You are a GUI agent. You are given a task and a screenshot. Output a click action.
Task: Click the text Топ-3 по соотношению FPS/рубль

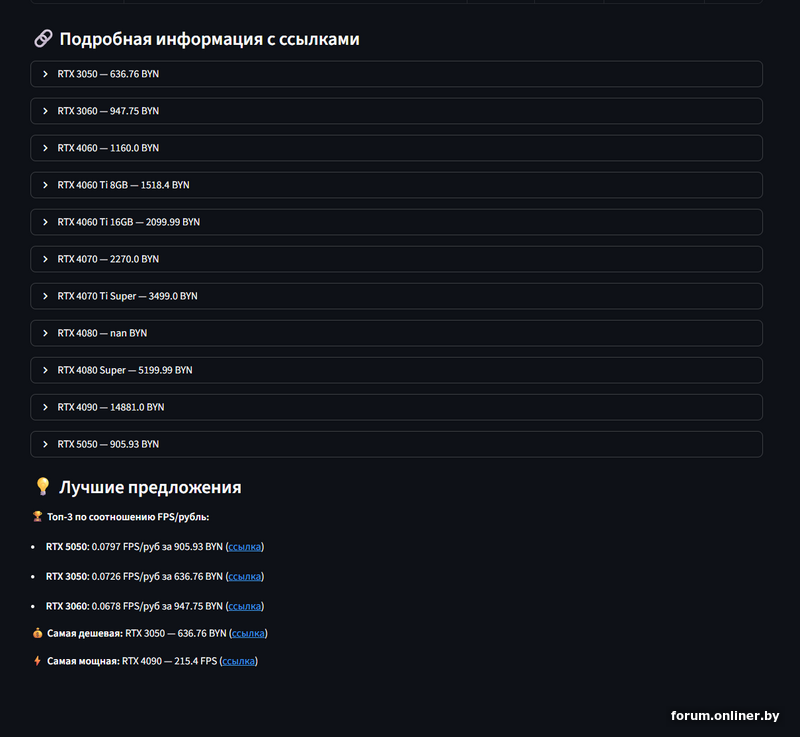[x=128, y=517]
